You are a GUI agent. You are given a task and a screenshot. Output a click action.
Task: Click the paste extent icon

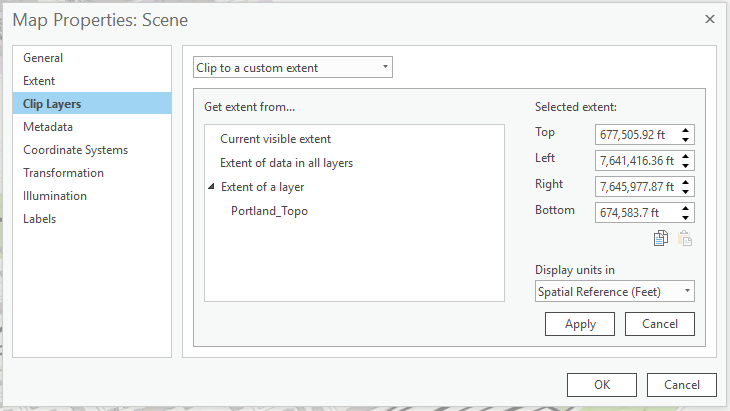tap(685, 238)
